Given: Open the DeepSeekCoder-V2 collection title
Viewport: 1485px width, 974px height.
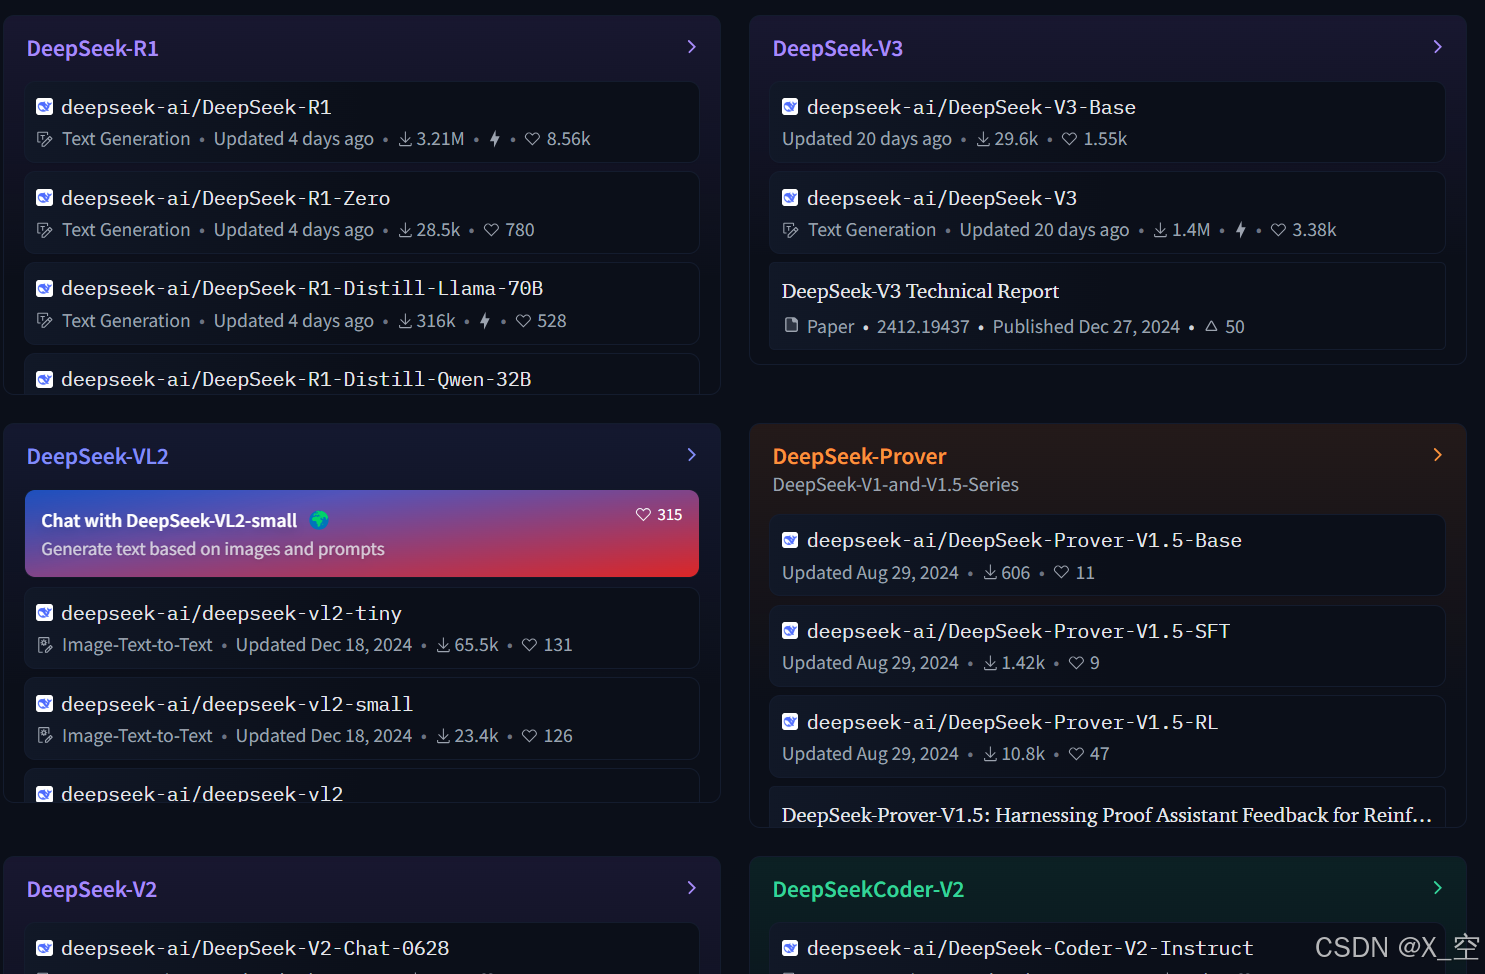Looking at the screenshot, I should [868, 889].
